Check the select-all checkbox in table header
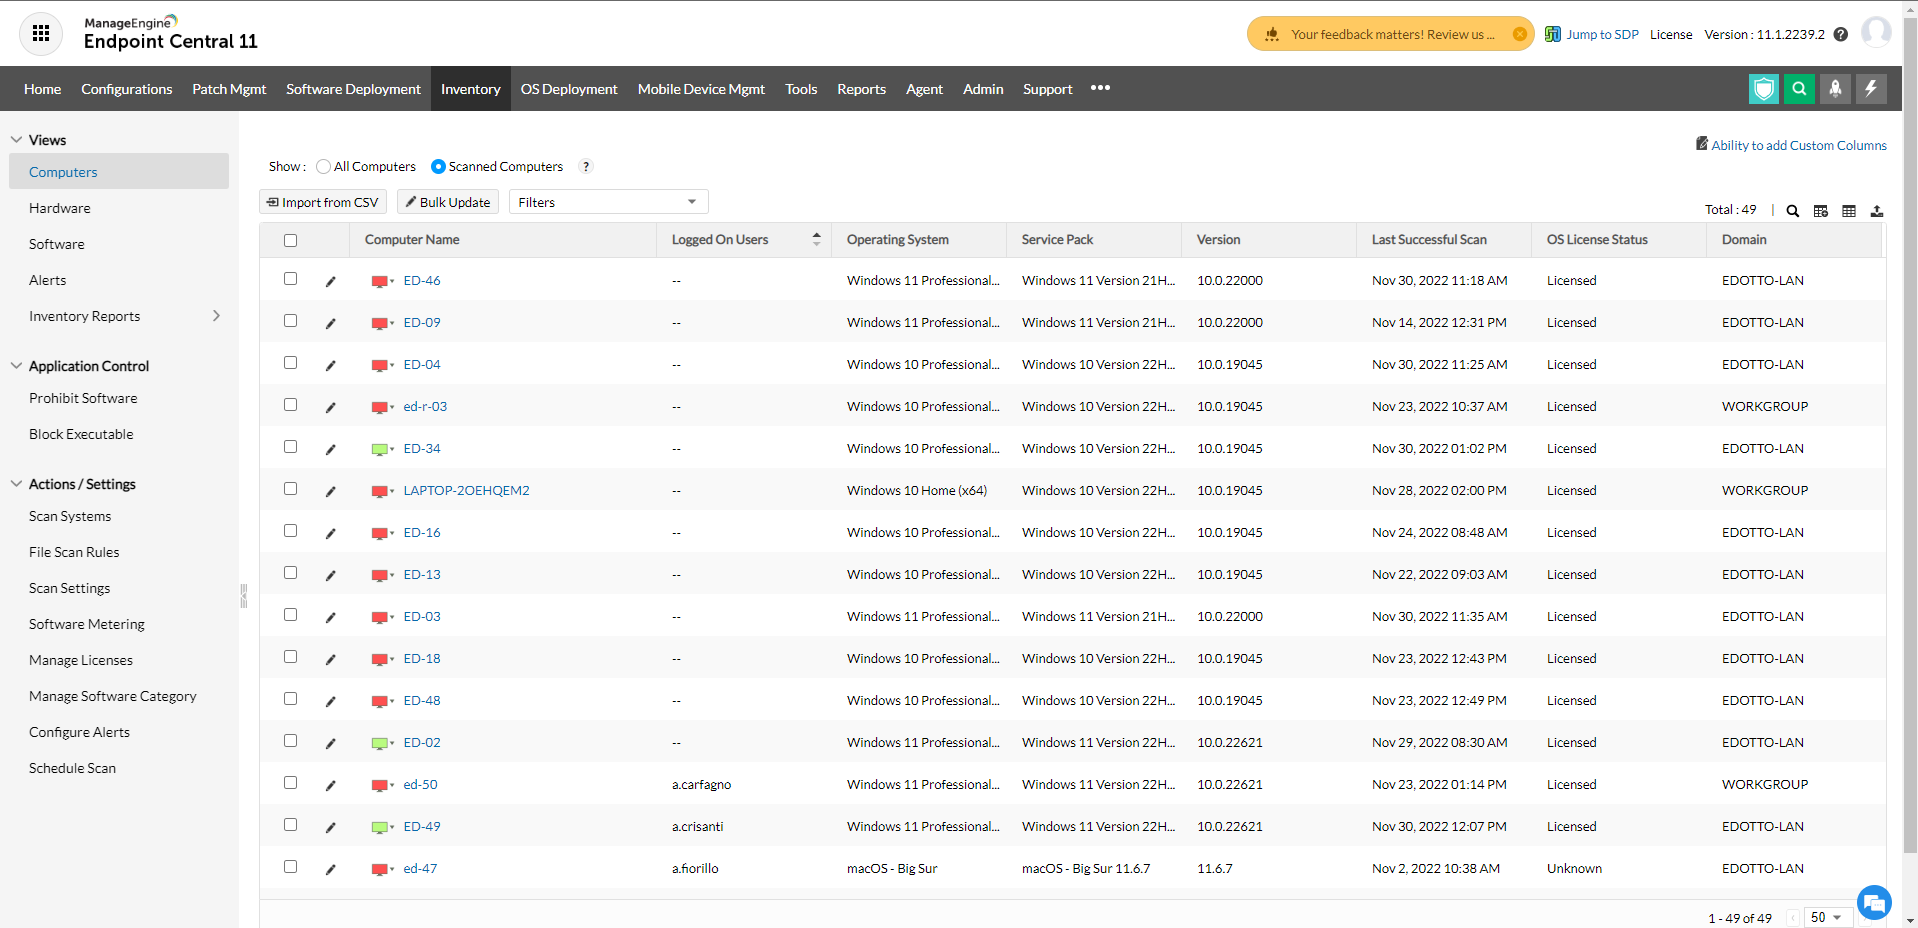Image resolution: width=1918 pixels, height=928 pixels. tap(291, 240)
